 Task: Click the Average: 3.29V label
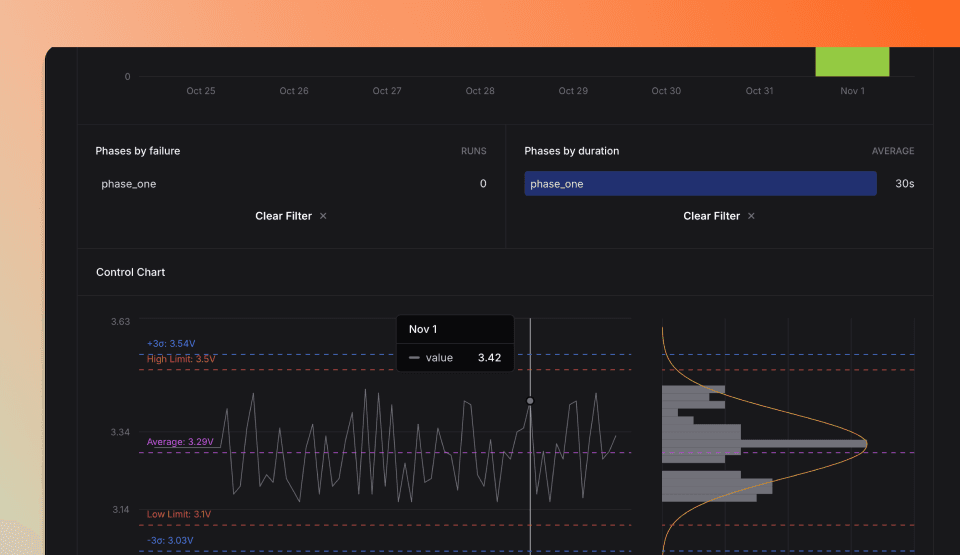180,442
